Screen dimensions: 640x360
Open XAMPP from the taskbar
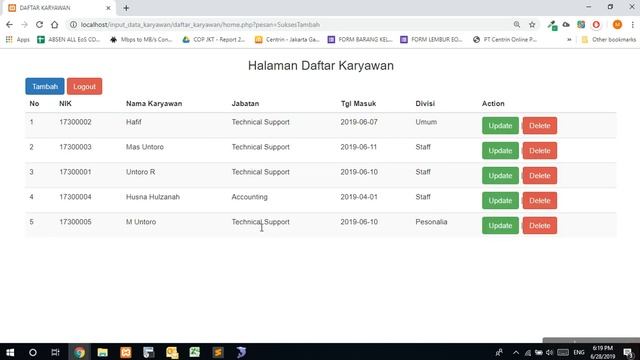coord(126,352)
